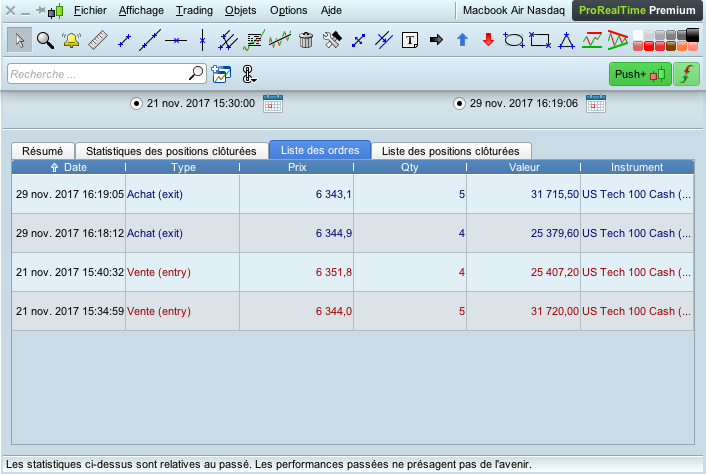Sort by the Instrument column header

click(637, 167)
